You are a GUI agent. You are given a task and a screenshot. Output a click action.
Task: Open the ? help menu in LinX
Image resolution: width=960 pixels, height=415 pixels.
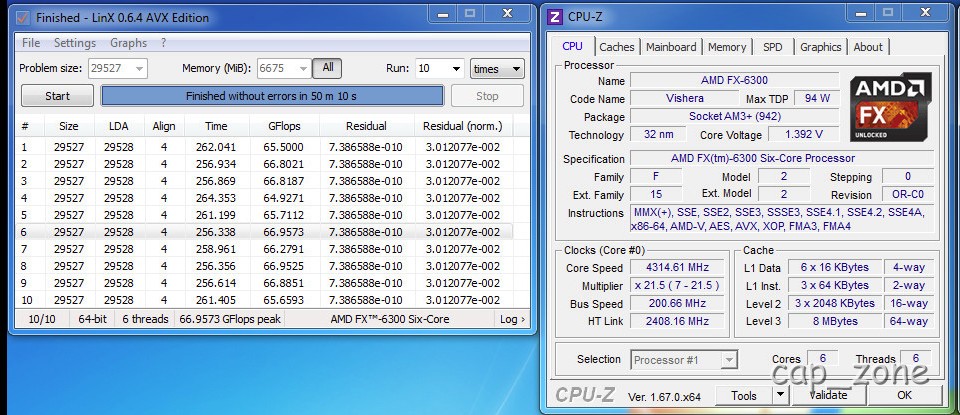[x=163, y=43]
